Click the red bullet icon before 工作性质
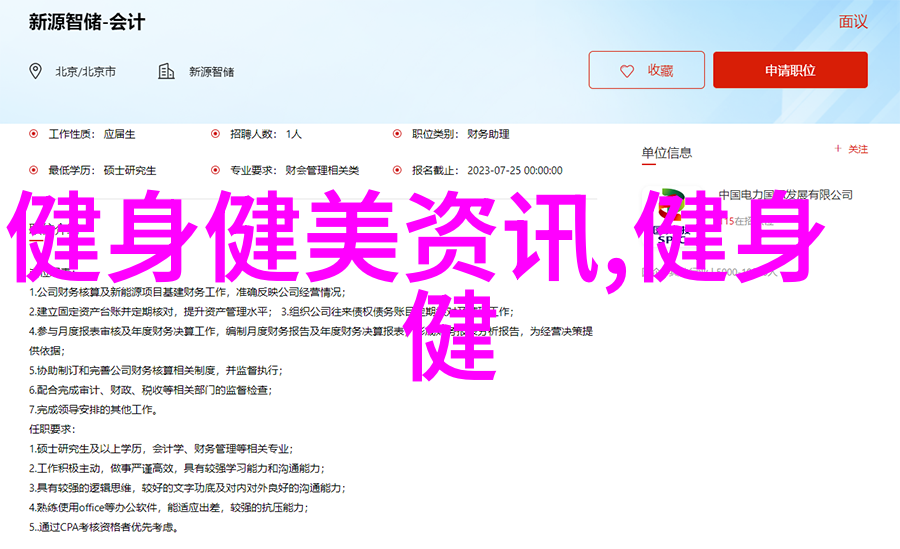This screenshot has width=900, height=549. click(x=34, y=133)
